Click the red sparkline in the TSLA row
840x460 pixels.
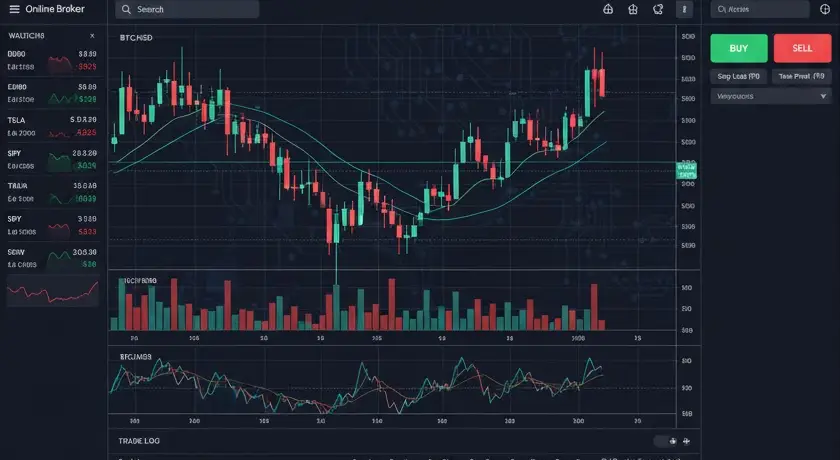point(59,132)
